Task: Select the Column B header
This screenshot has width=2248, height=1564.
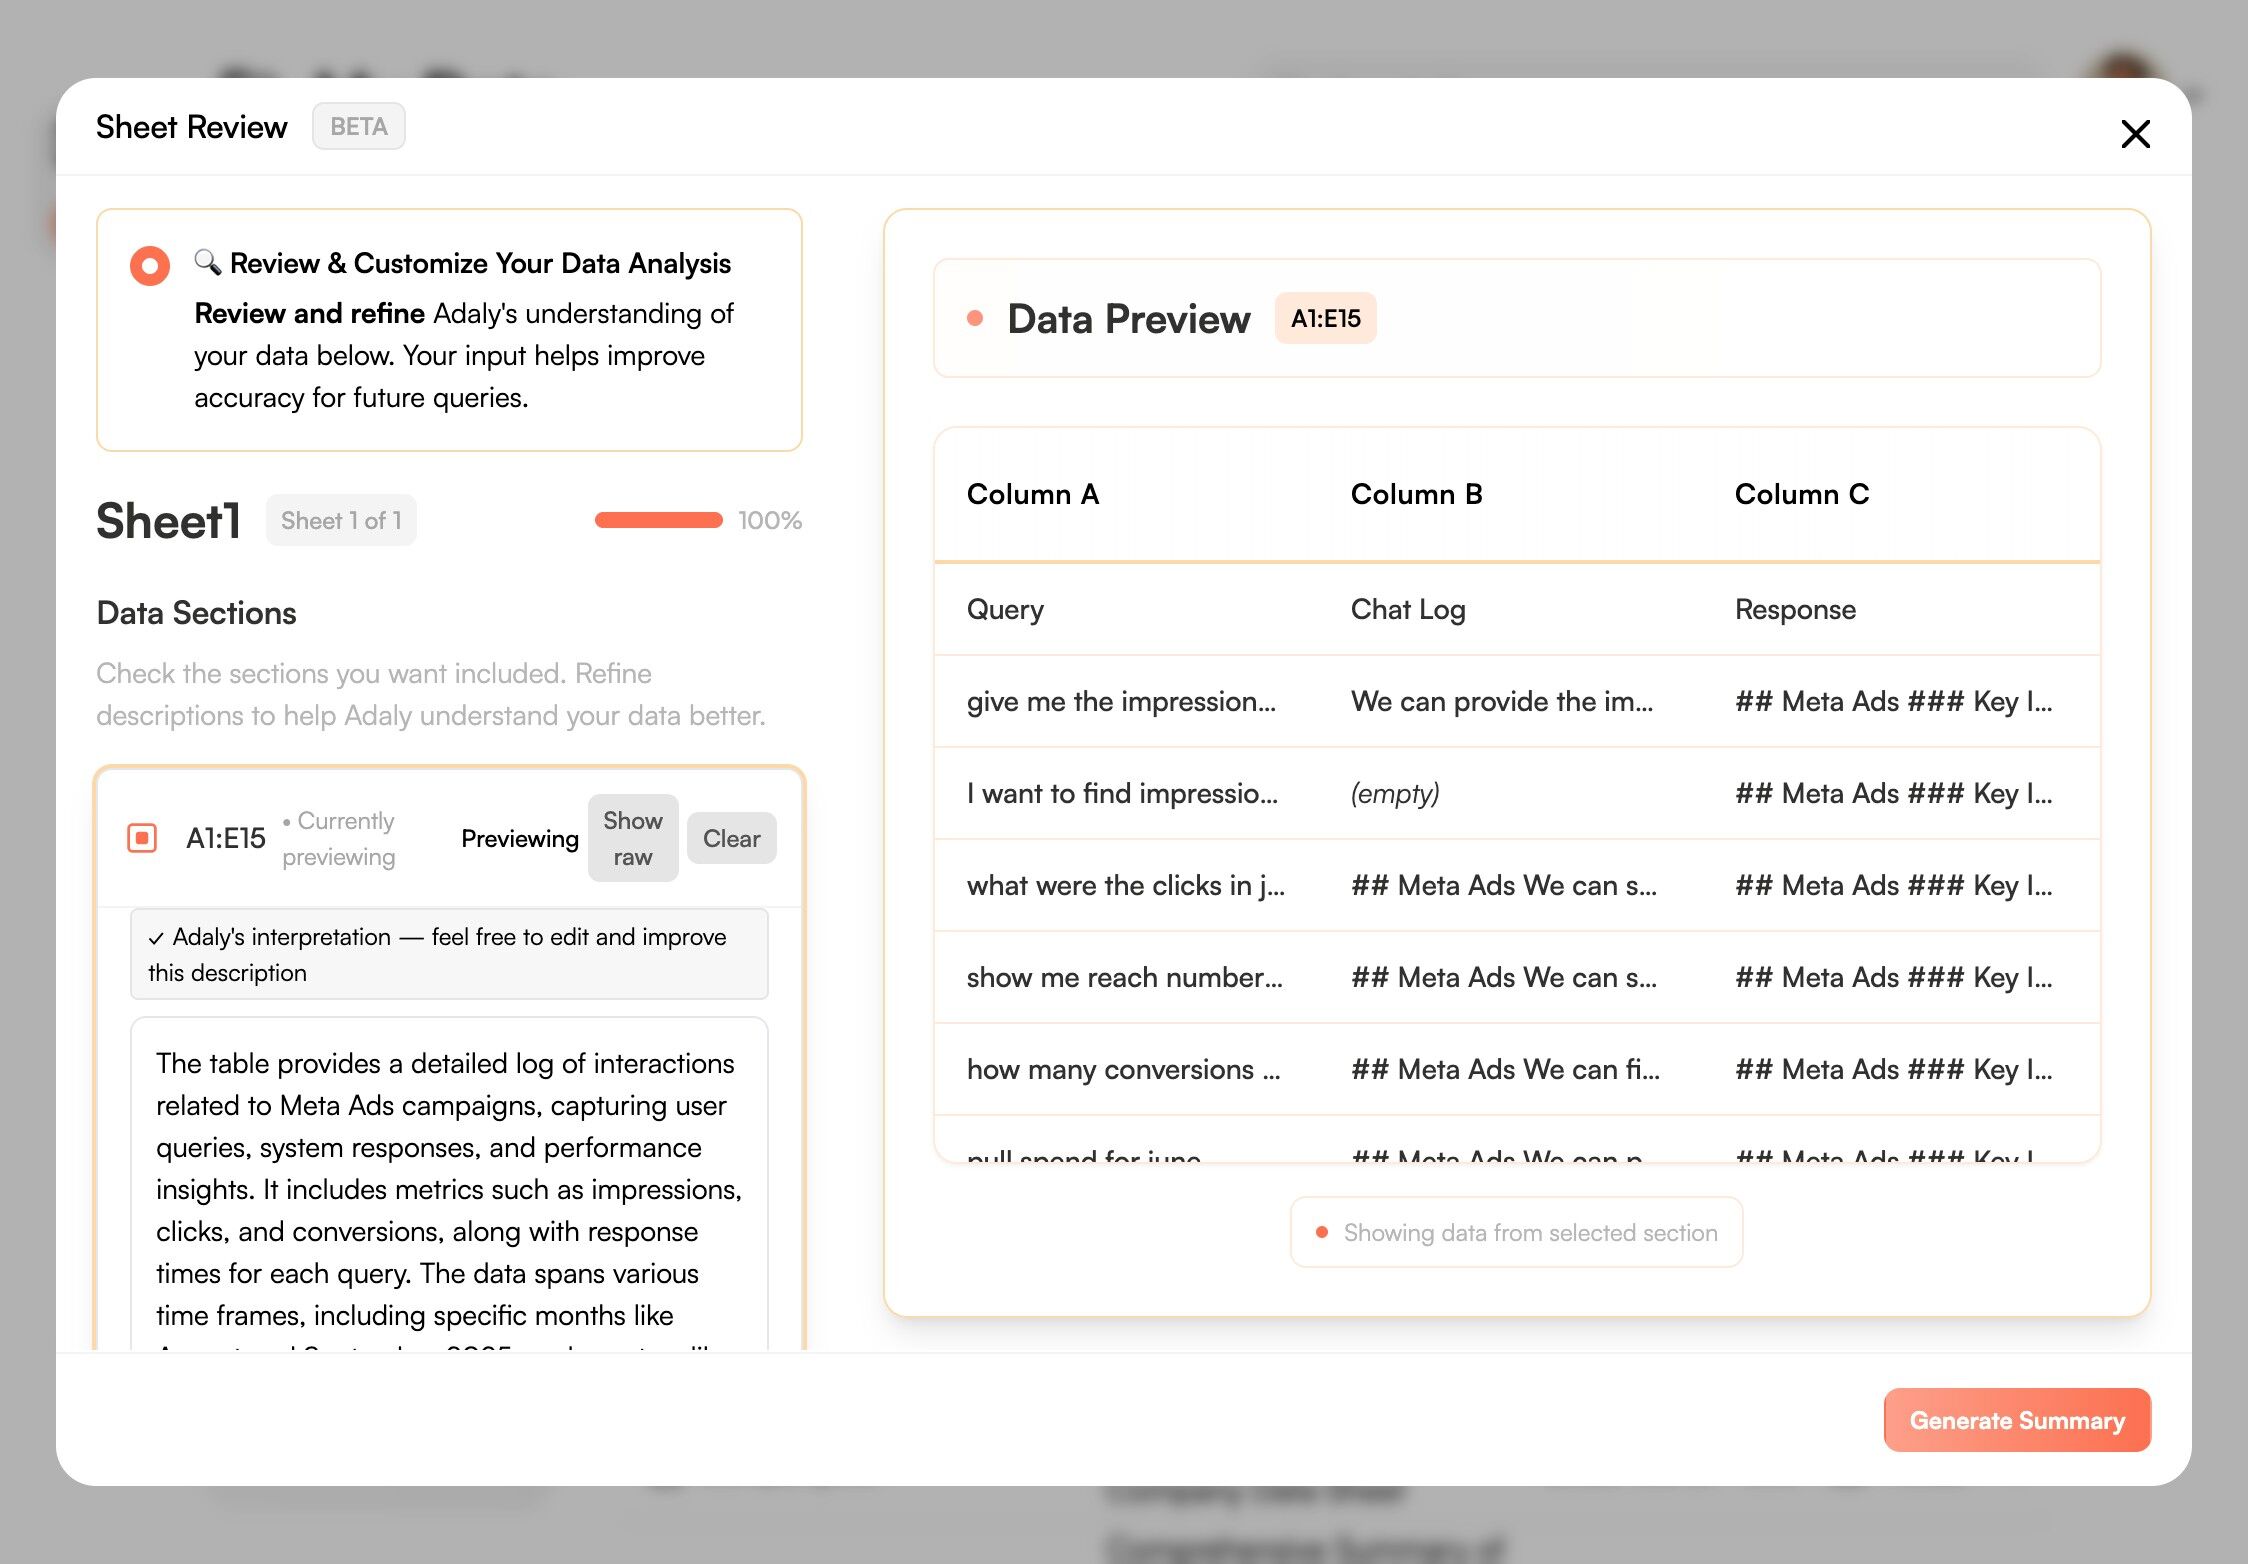Action: point(1416,494)
